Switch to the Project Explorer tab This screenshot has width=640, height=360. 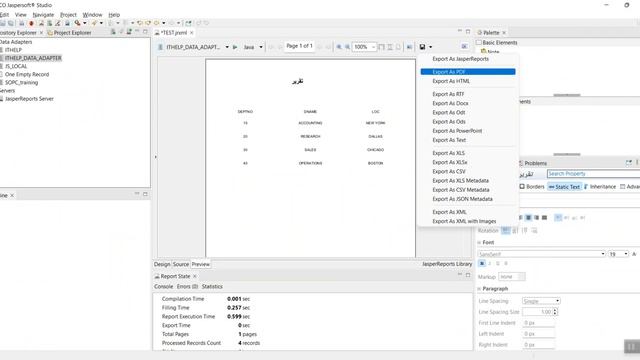[x=69, y=32]
